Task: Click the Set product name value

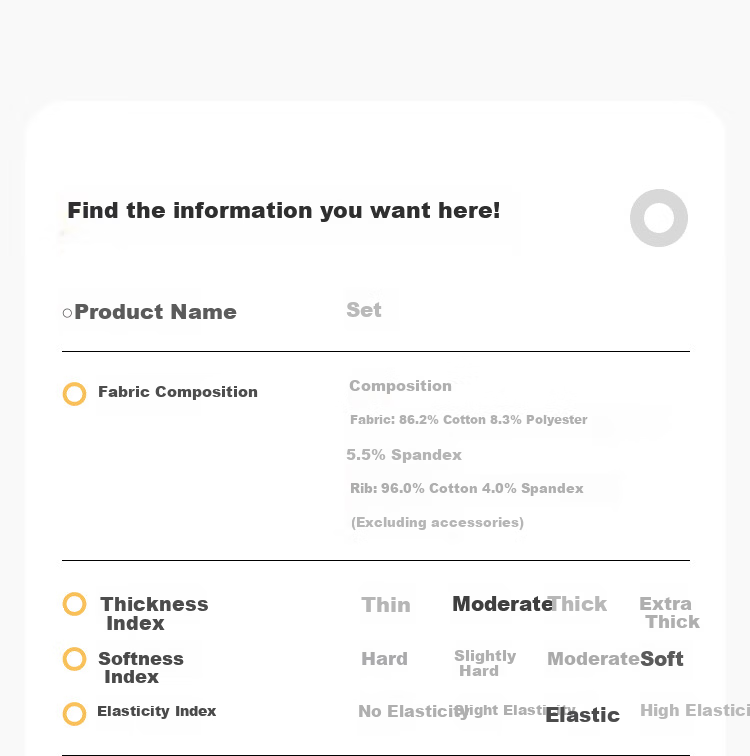Action: pos(364,310)
